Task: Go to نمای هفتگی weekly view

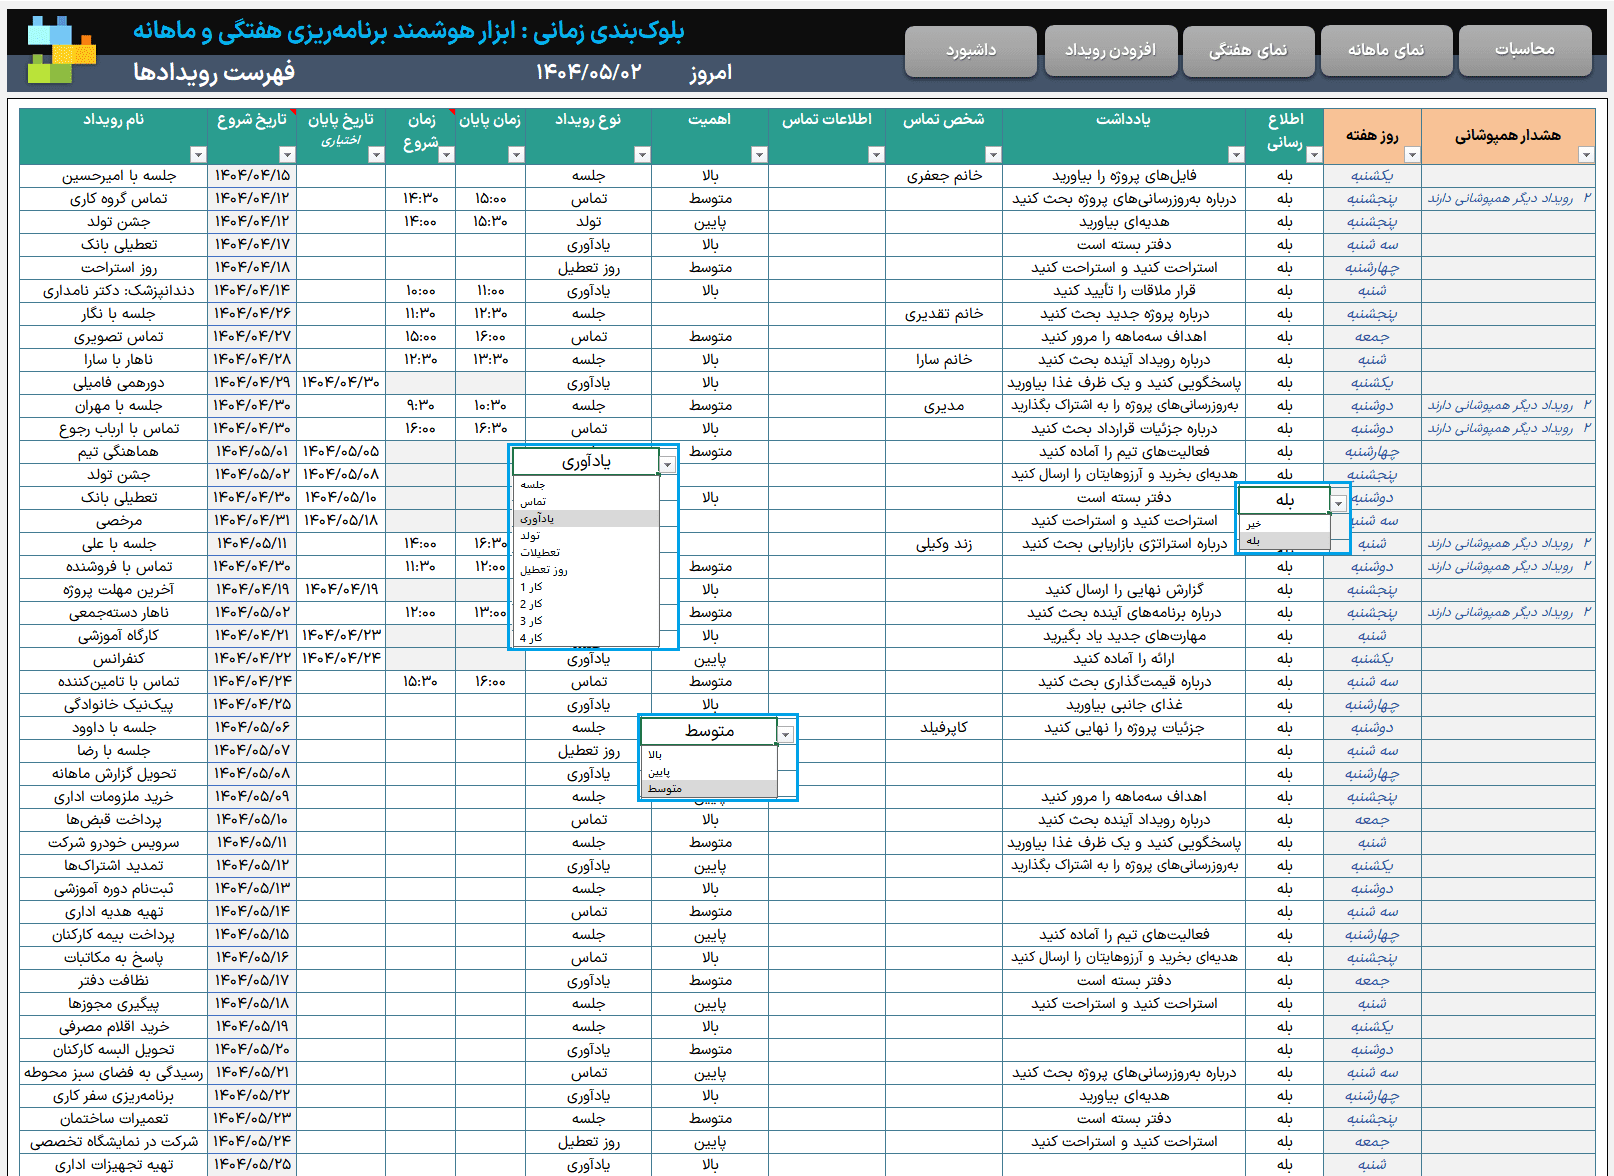Action: (x=1248, y=50)
